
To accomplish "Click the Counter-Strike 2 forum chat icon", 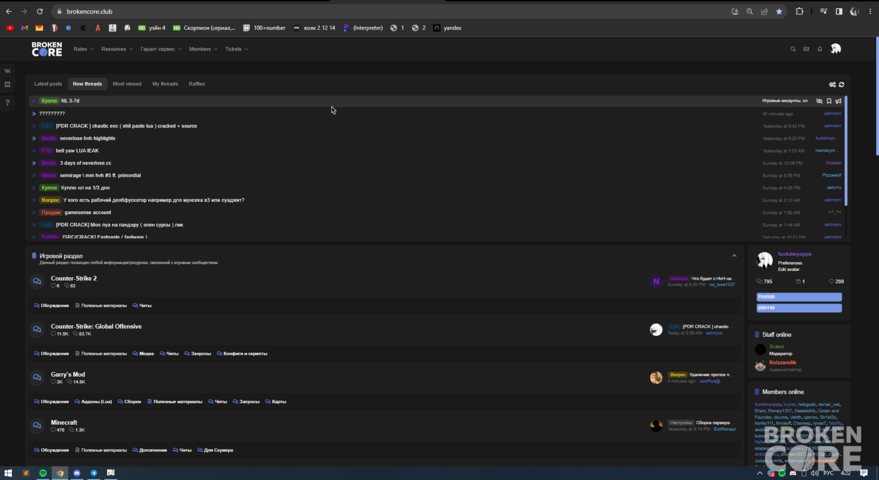I will pyautogui.click(x=37, y=281).
